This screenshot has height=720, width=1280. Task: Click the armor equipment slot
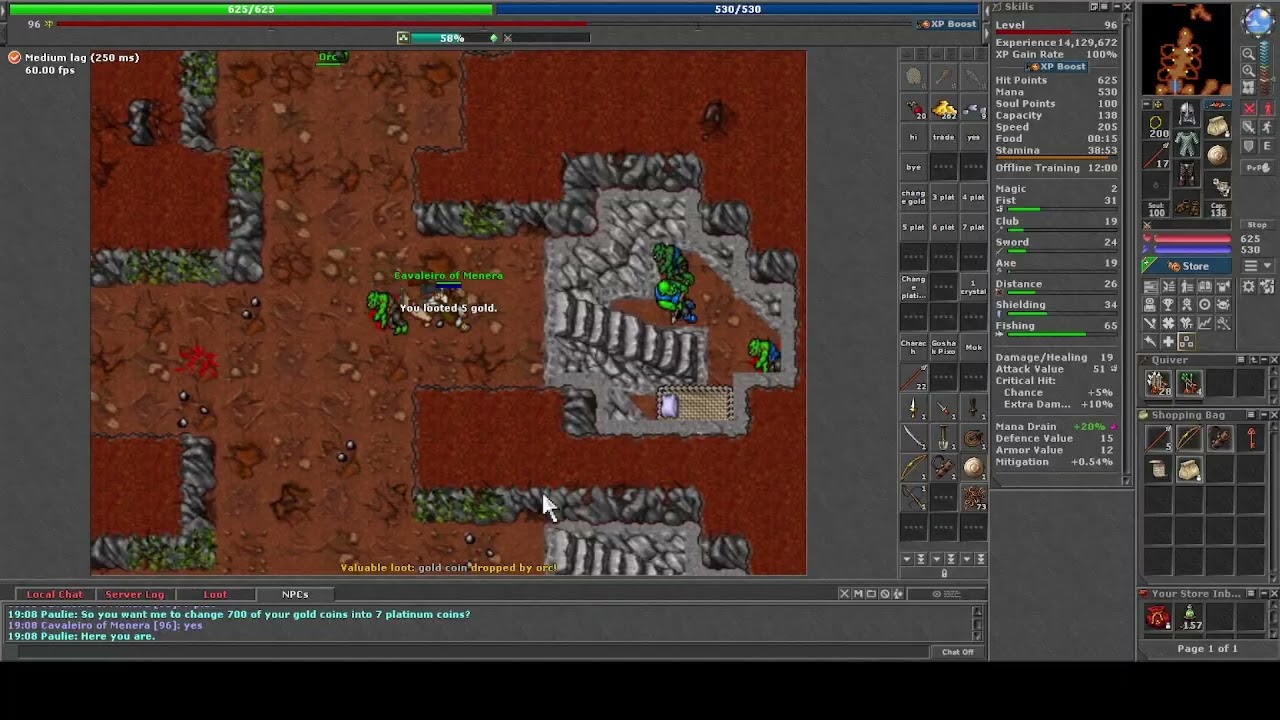(1187, 143)
